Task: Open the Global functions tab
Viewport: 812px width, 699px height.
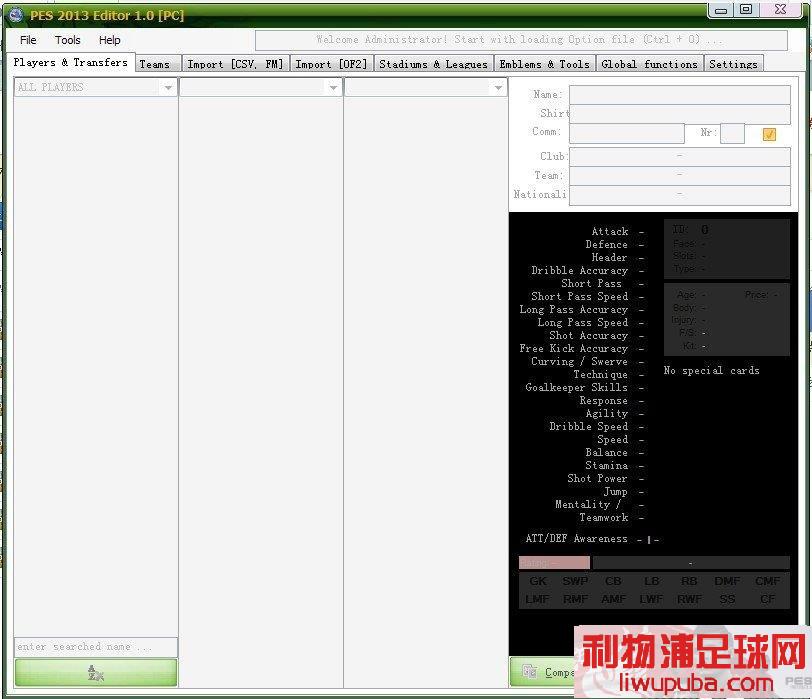Action: click(650, 64)
